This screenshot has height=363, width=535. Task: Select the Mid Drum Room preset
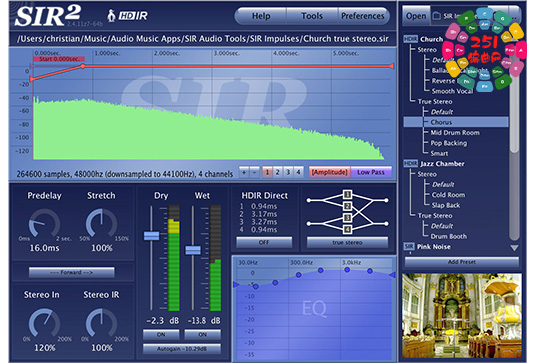click(x=455, y=133)
